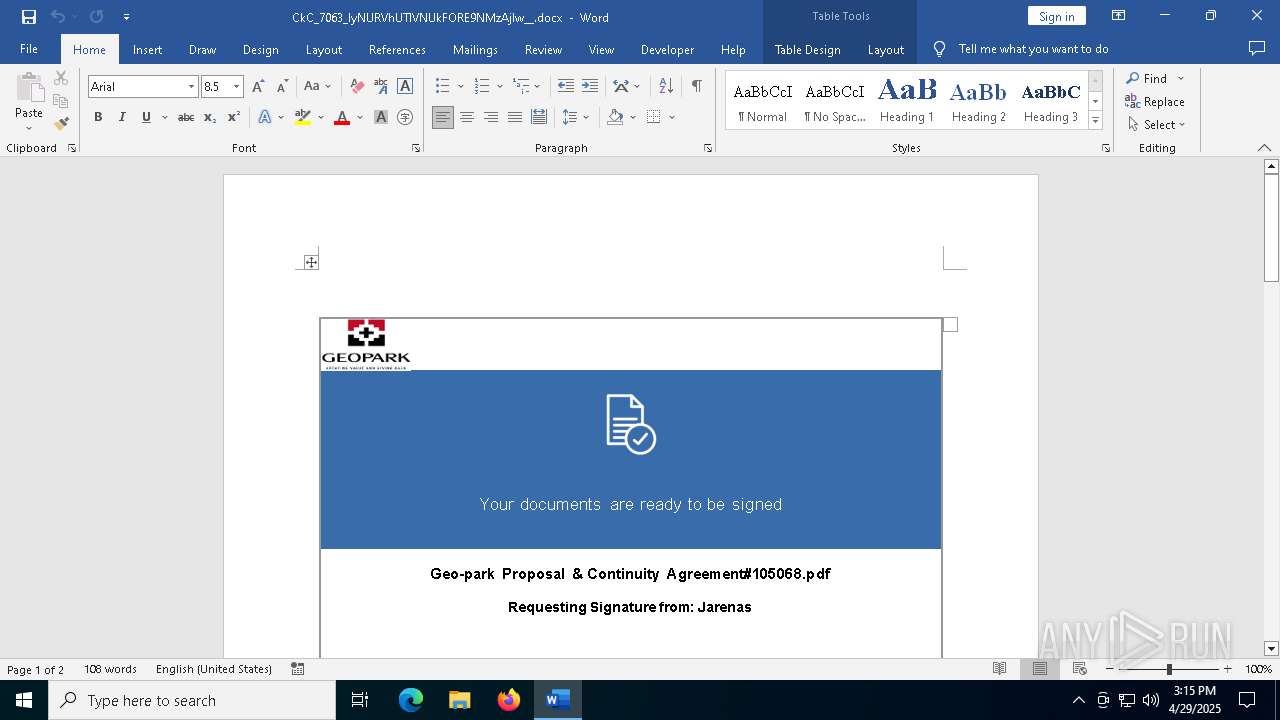This screenshot has width=1280, height=720.
Task: Toggle left text alignment
Action: [x=443, y=117]
